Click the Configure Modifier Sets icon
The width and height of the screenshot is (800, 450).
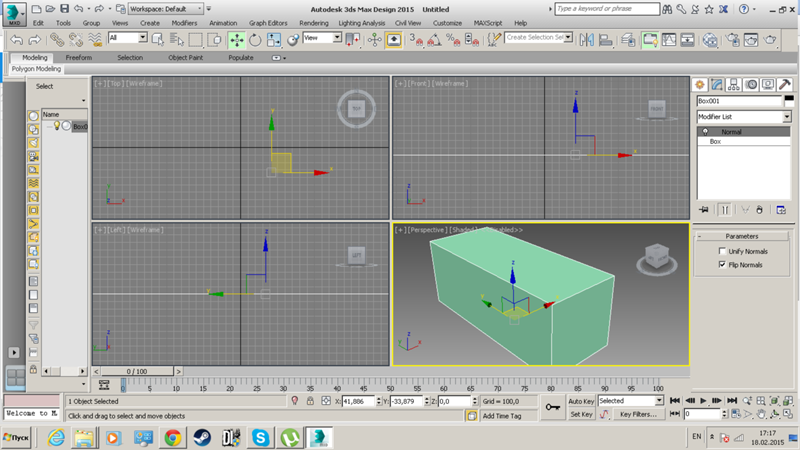(781, 210)
